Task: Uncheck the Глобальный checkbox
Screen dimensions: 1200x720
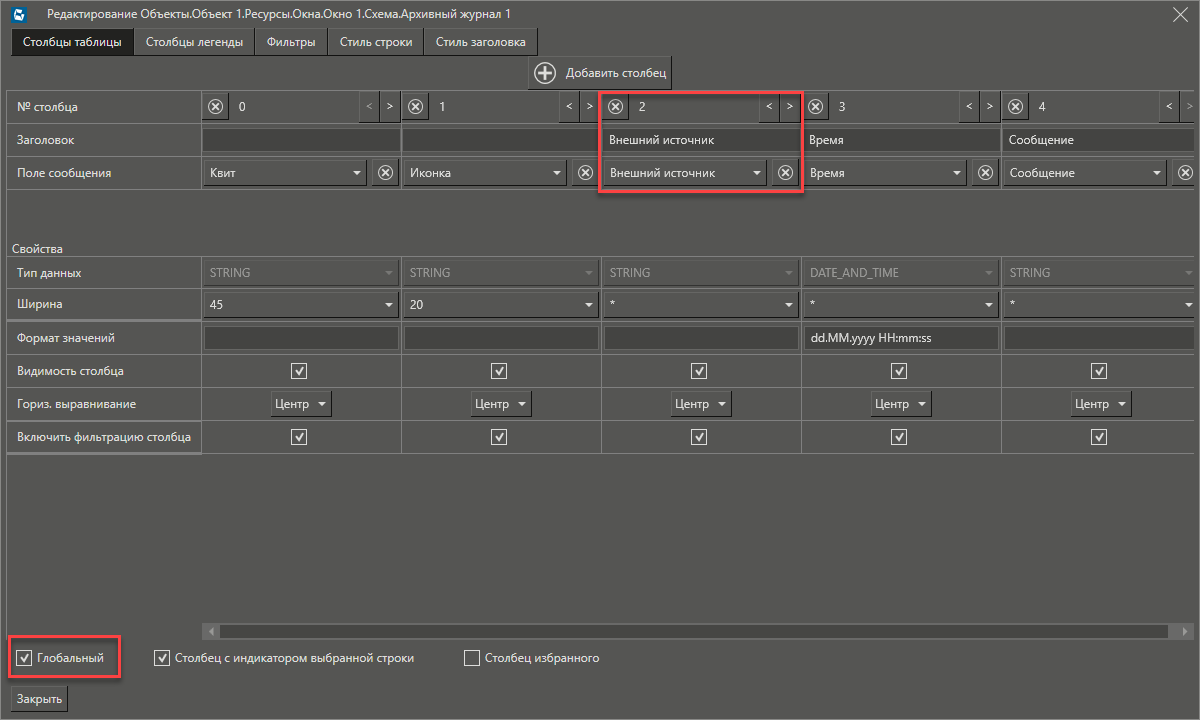Action: tap(23, 657)
